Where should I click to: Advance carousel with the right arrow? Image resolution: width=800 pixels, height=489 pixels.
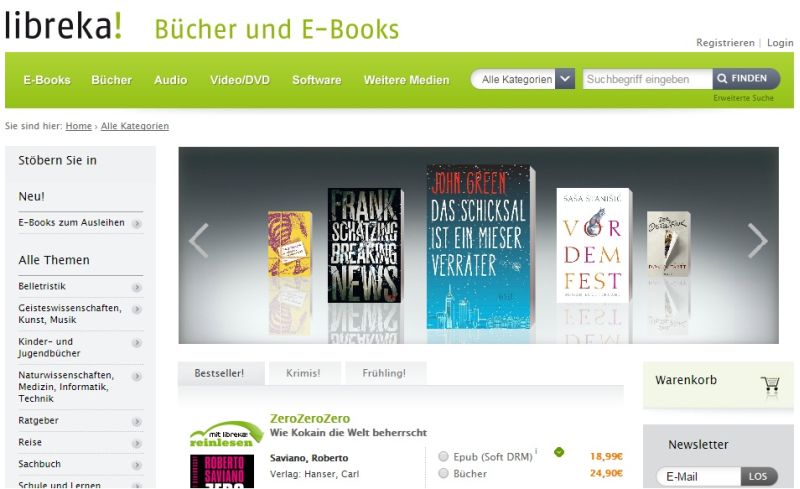click(x=758, y=240)
